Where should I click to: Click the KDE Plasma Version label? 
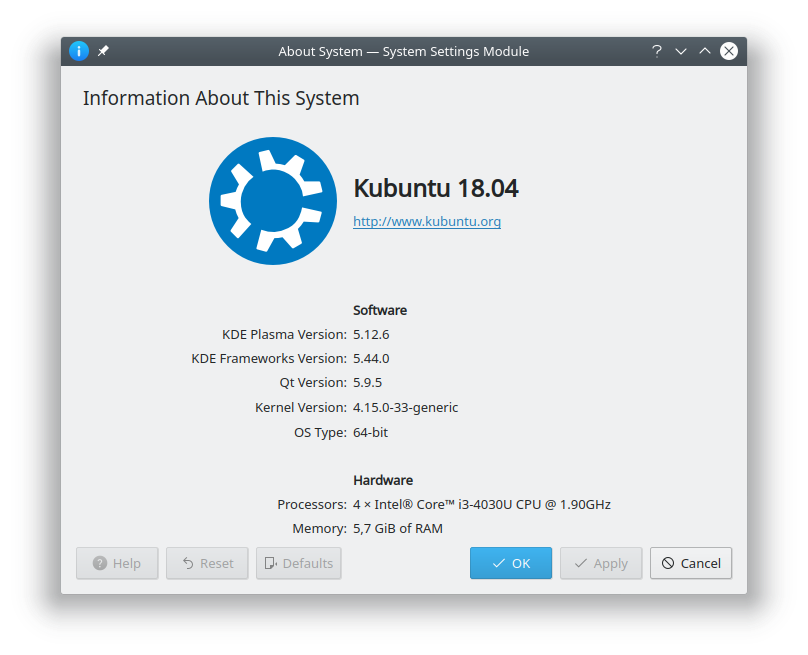[284, 334]
